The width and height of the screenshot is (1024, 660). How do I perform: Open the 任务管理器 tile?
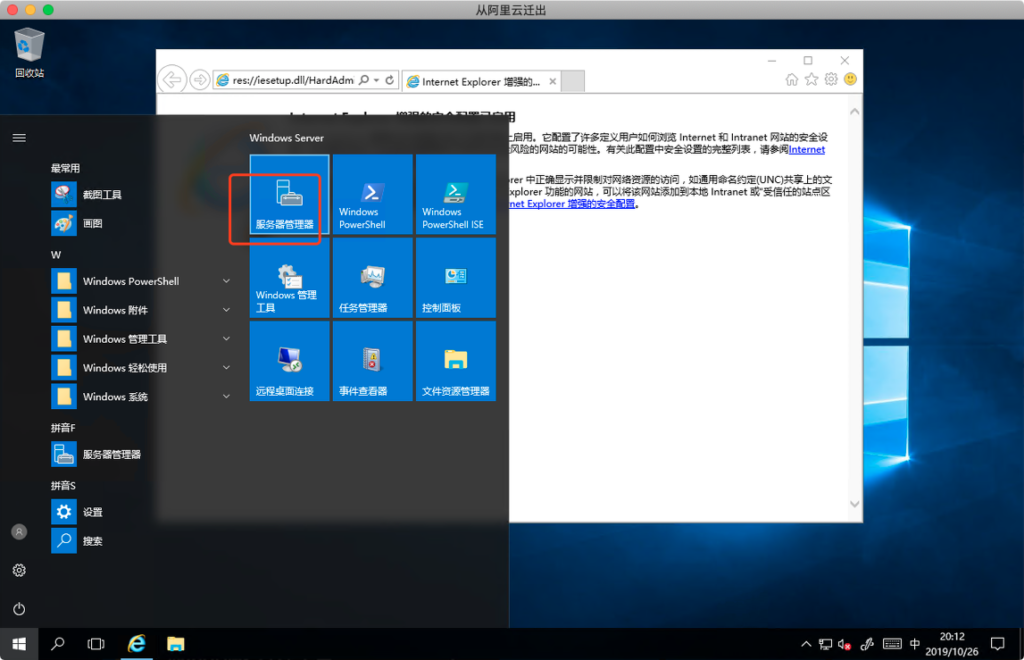[x=372, y=278]
